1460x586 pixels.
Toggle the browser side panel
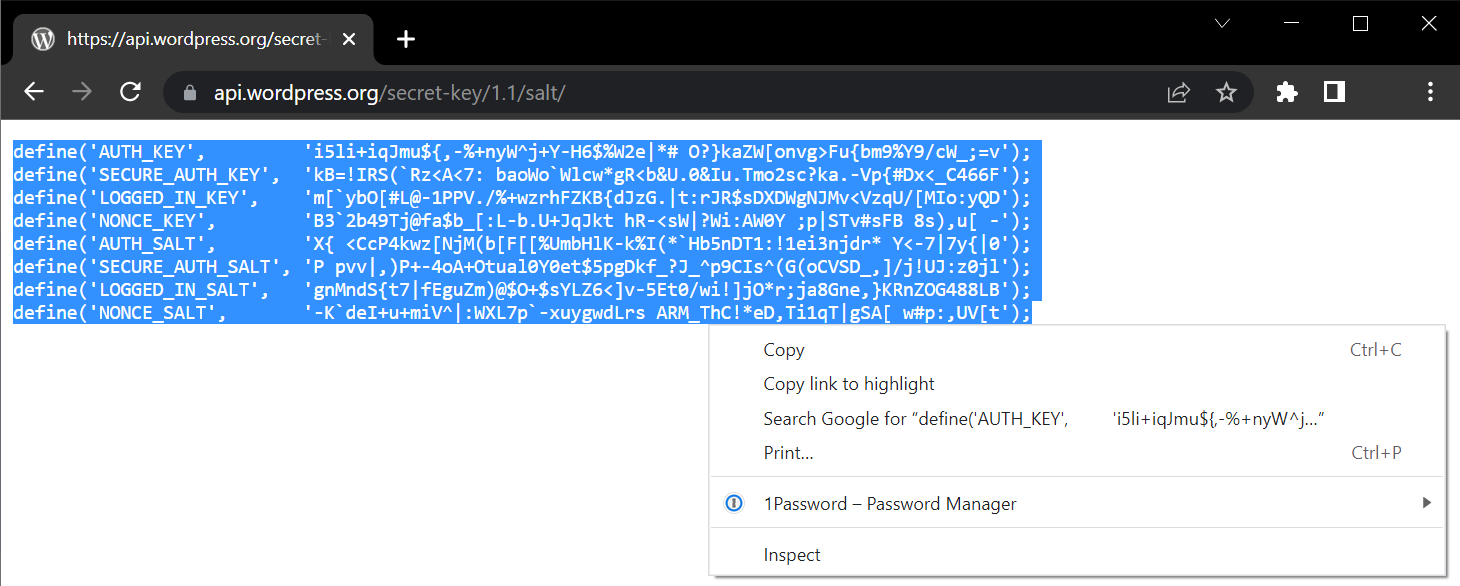[x=1334, y=92]
